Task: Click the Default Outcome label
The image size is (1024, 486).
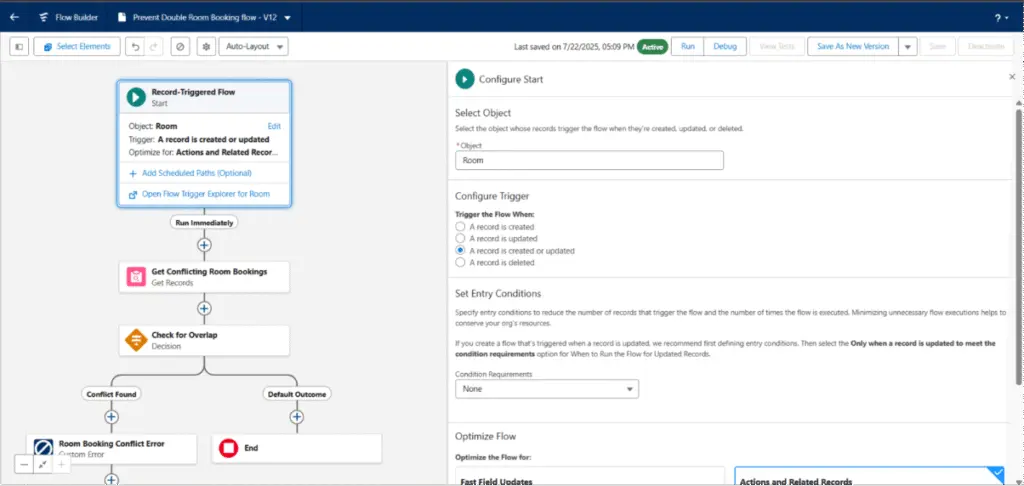Action: (x=296, y=394)
